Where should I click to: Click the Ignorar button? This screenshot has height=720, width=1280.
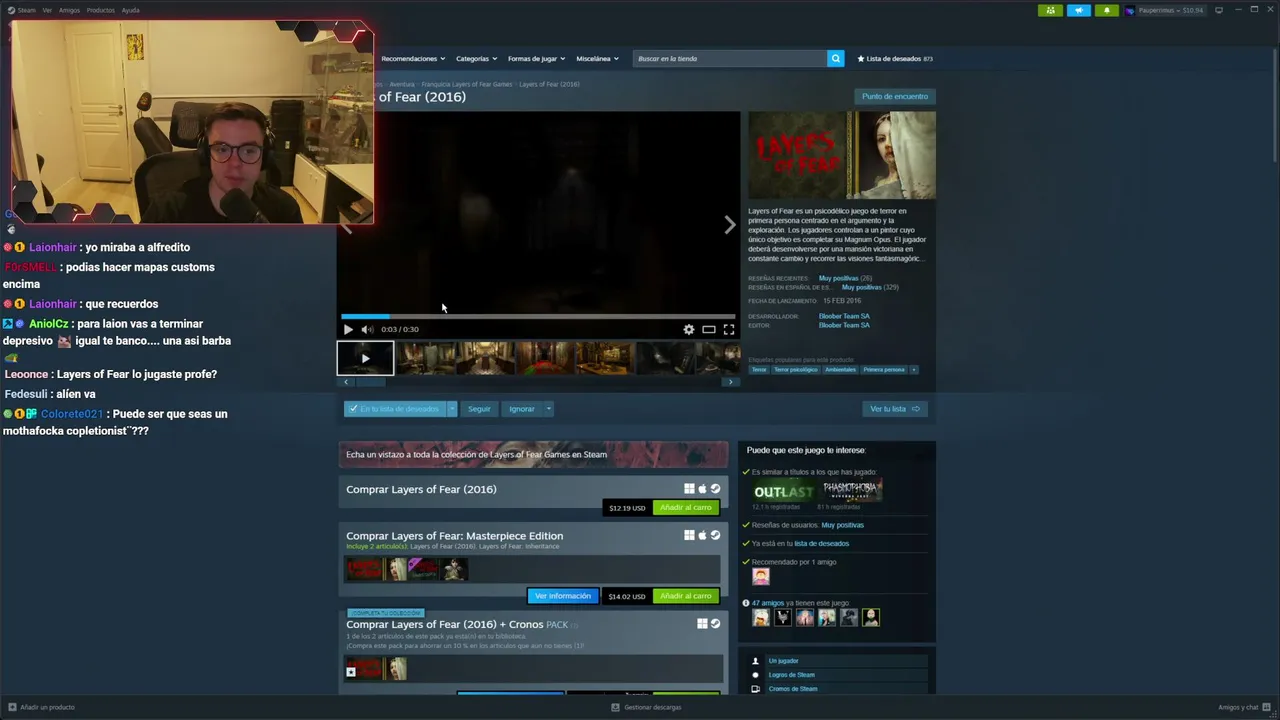click(522, 409)
